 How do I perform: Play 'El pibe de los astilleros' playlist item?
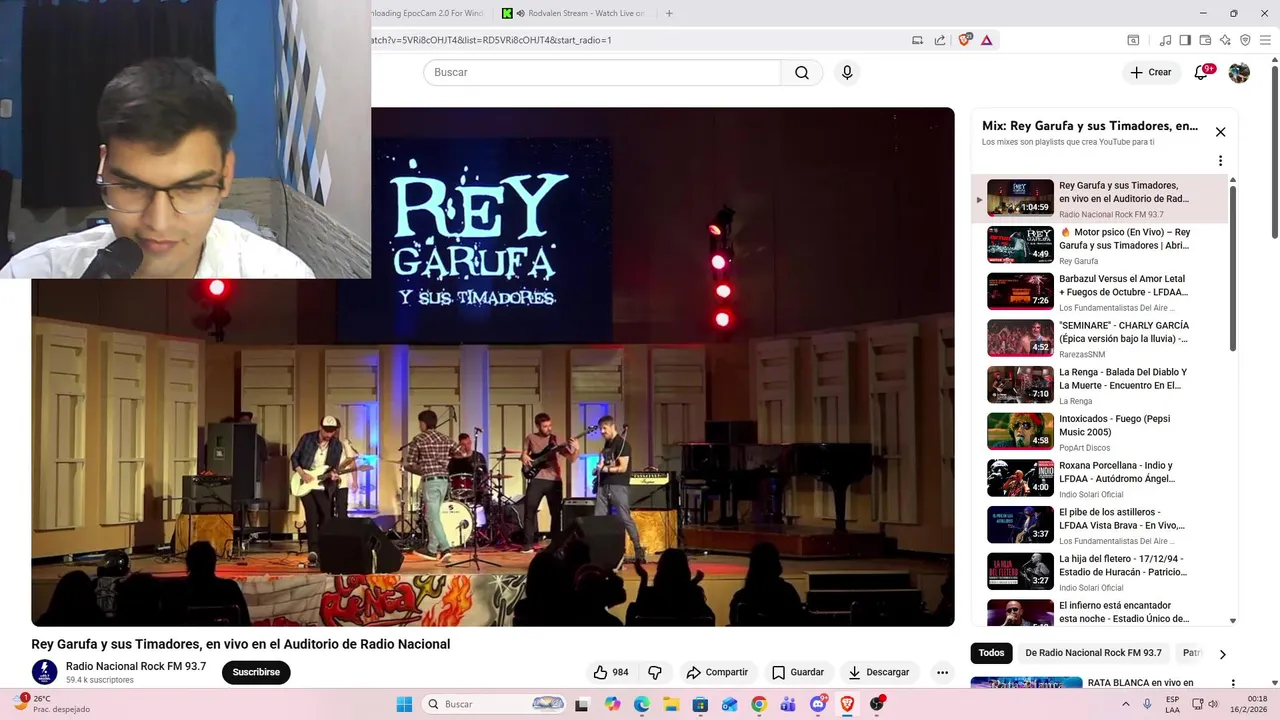tap(1099, 525)
